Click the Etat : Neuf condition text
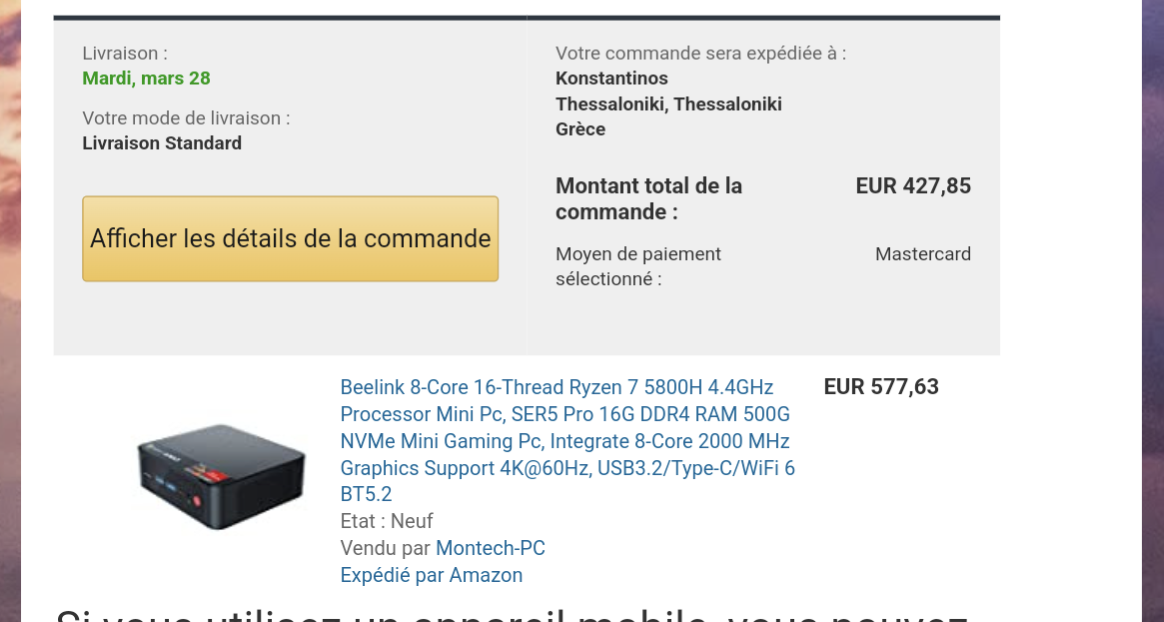 click(x=387, y=521)
